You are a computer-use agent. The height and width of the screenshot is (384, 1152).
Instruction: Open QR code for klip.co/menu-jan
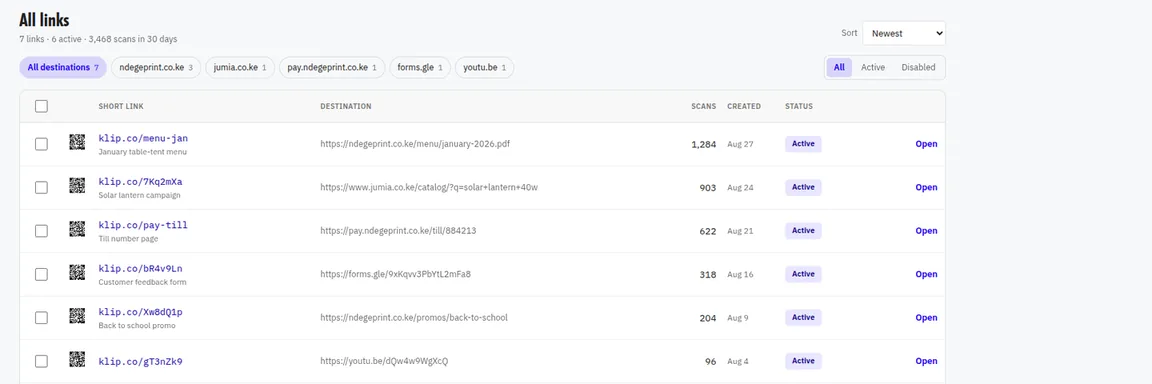pos(77,143)
